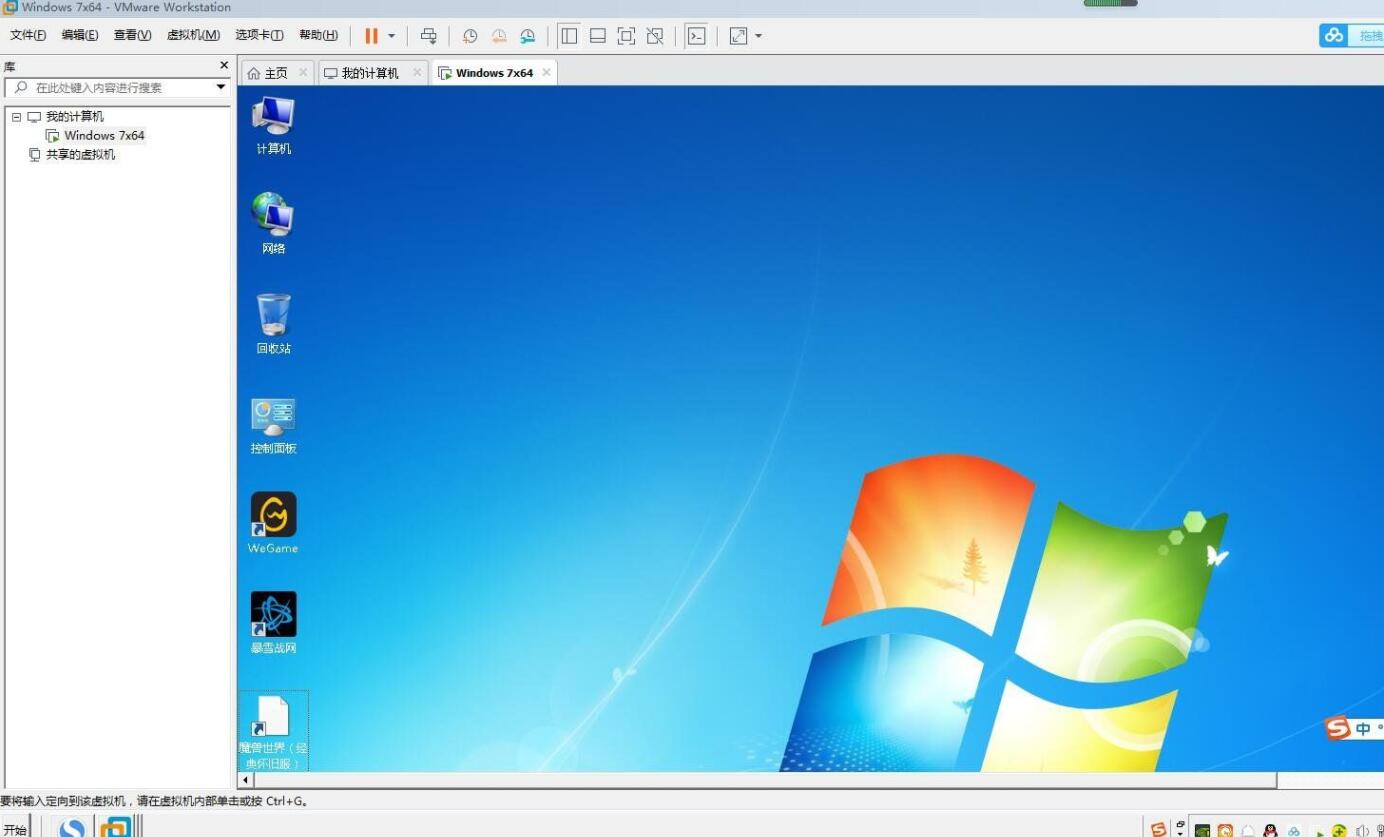Open the stretch display dropdown arrow
This screenshot has width=1384, height=837.
tap(758, 36)
